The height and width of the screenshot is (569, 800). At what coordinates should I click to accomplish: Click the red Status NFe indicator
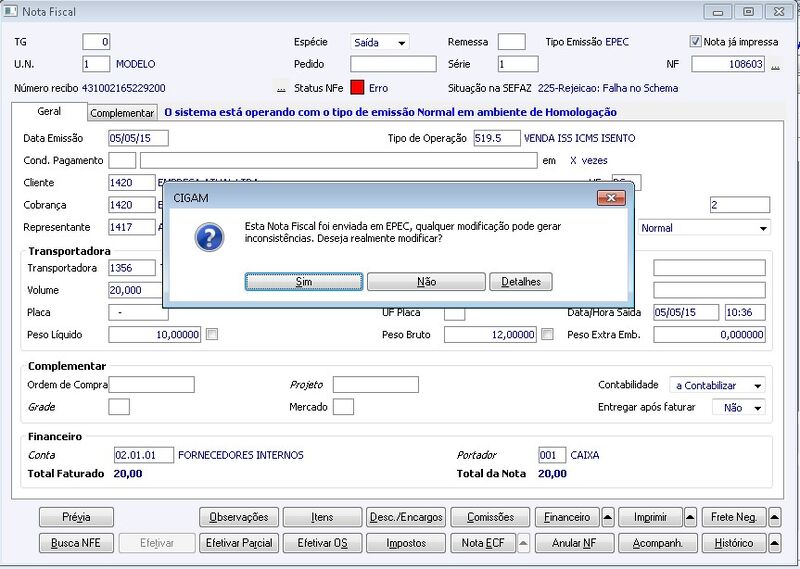coord(357,88)
